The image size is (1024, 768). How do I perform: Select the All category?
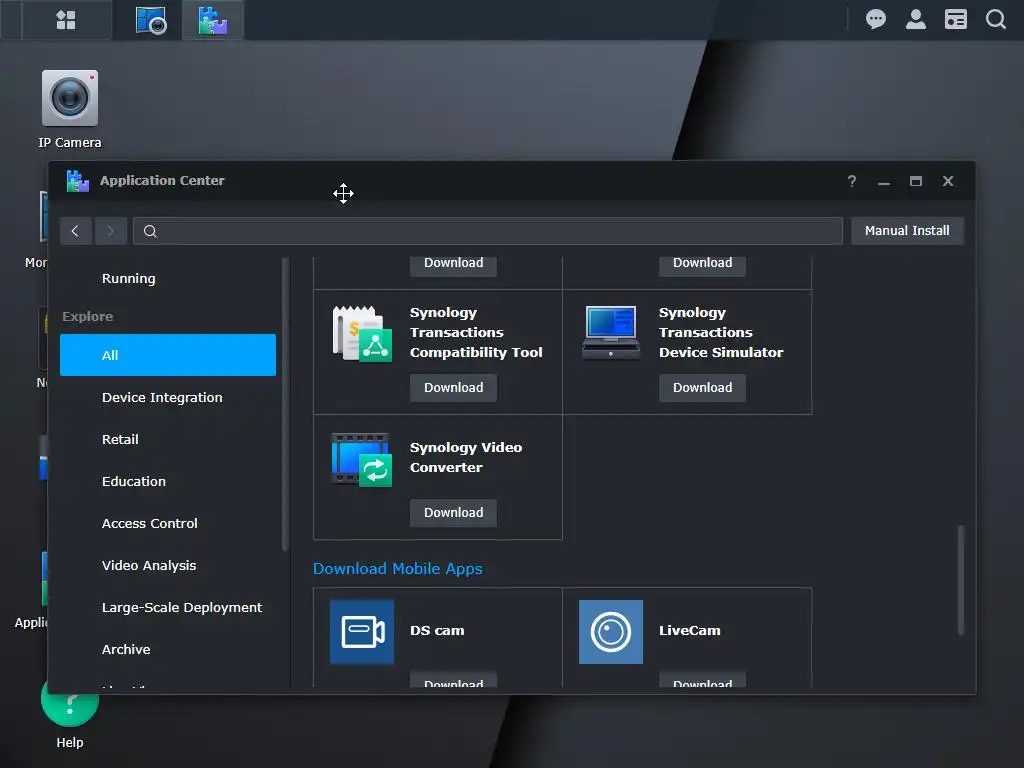click(168, 355)
